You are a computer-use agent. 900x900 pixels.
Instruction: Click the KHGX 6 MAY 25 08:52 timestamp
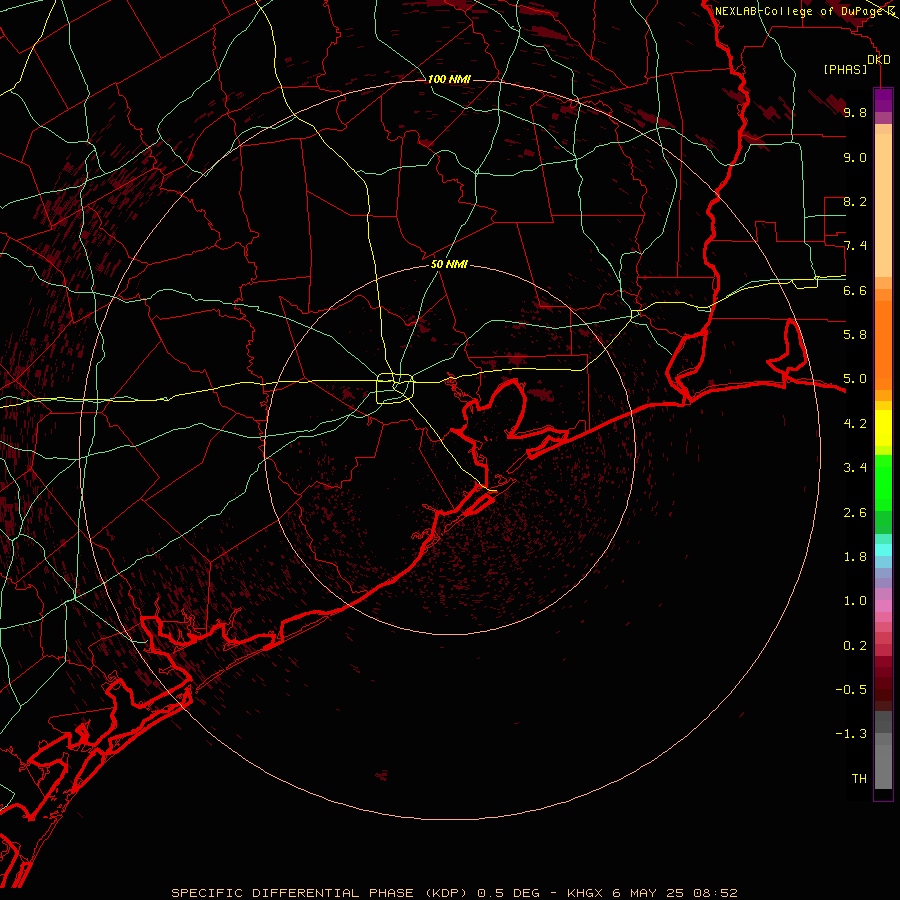[x=652, y=893]
